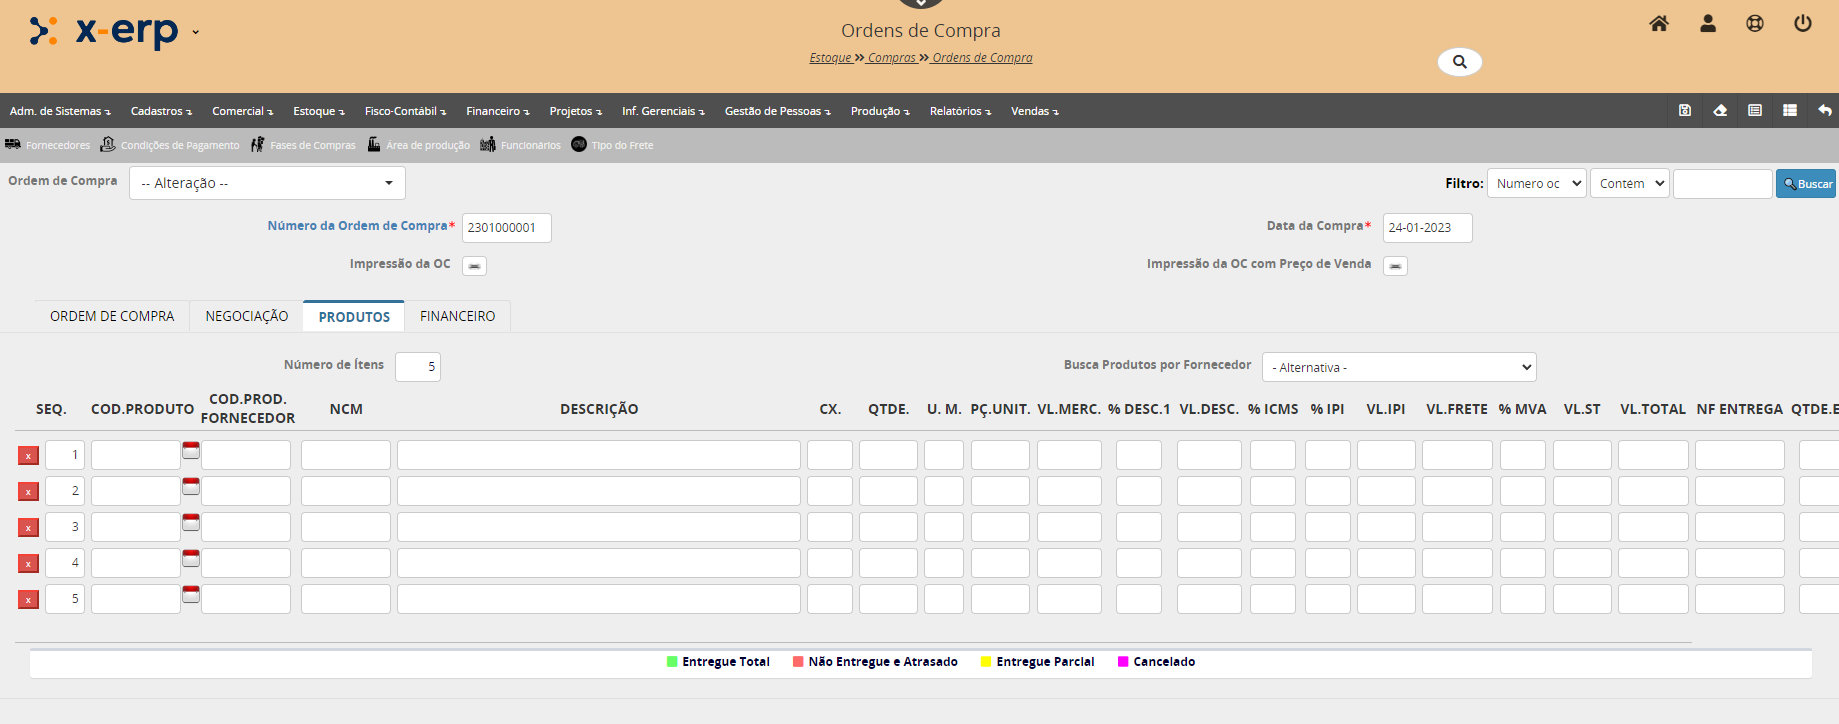Clear the form with the eraser icon
1839x724 pixels.
point(1720,111)
